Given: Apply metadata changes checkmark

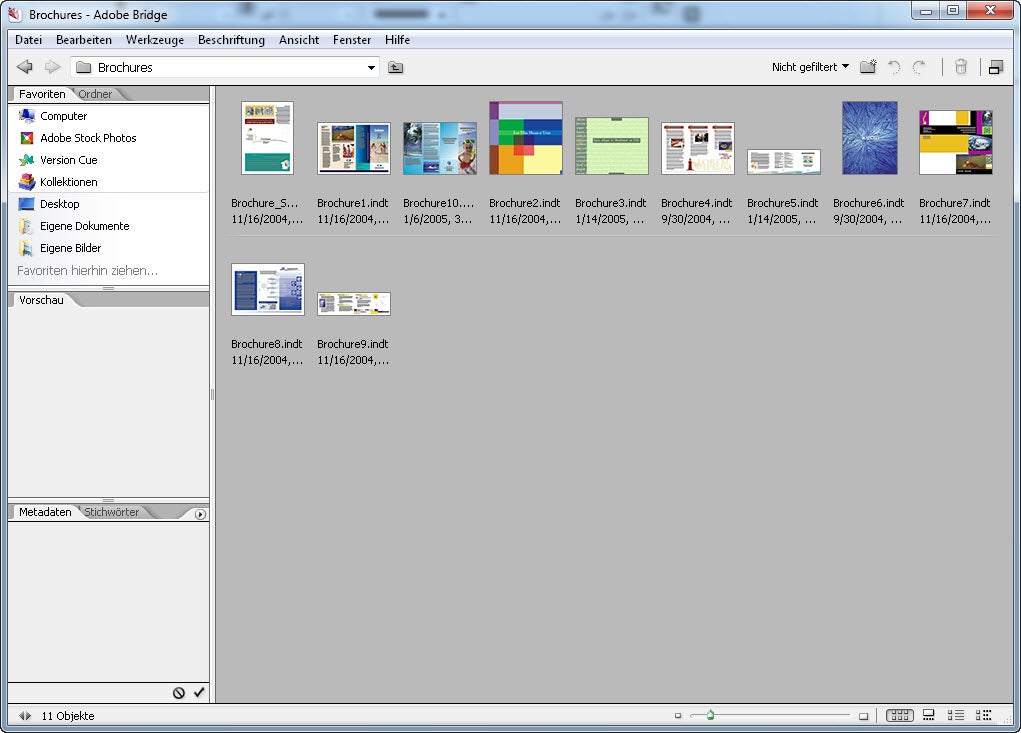Looking at the screenshot, I should tap(199, 693).
